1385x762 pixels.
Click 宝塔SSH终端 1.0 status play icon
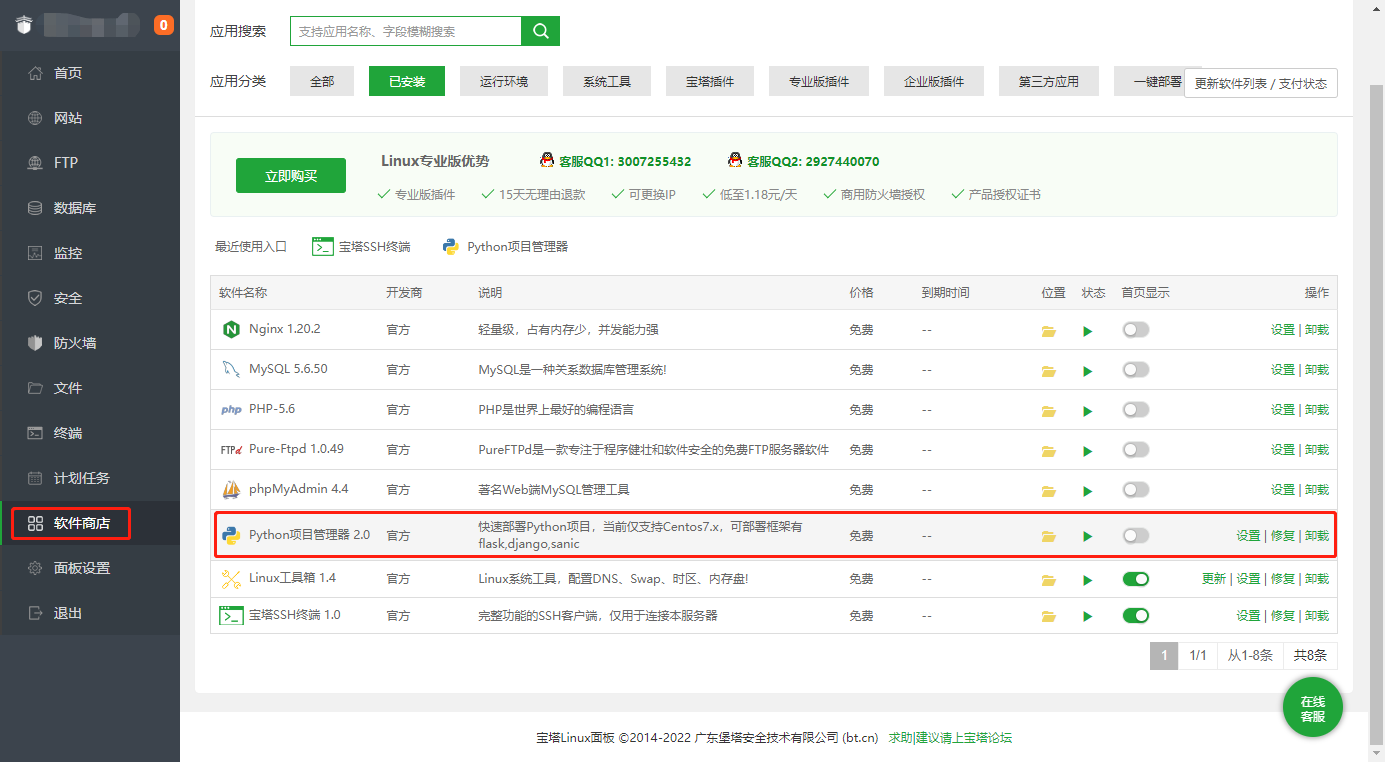click(x=1088, y=616)
